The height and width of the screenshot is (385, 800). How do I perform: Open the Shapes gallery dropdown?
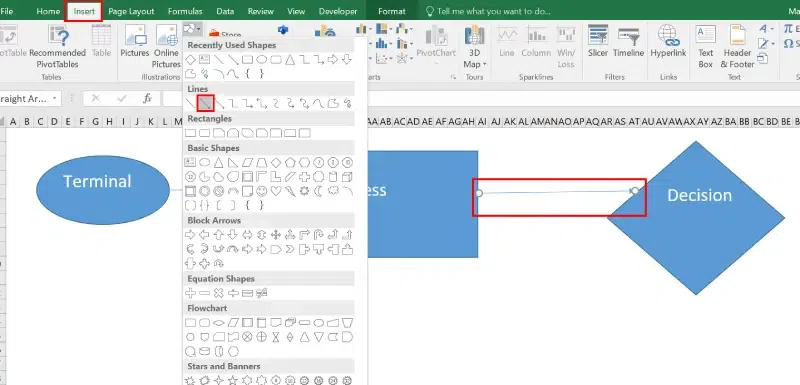click(193, 29)
